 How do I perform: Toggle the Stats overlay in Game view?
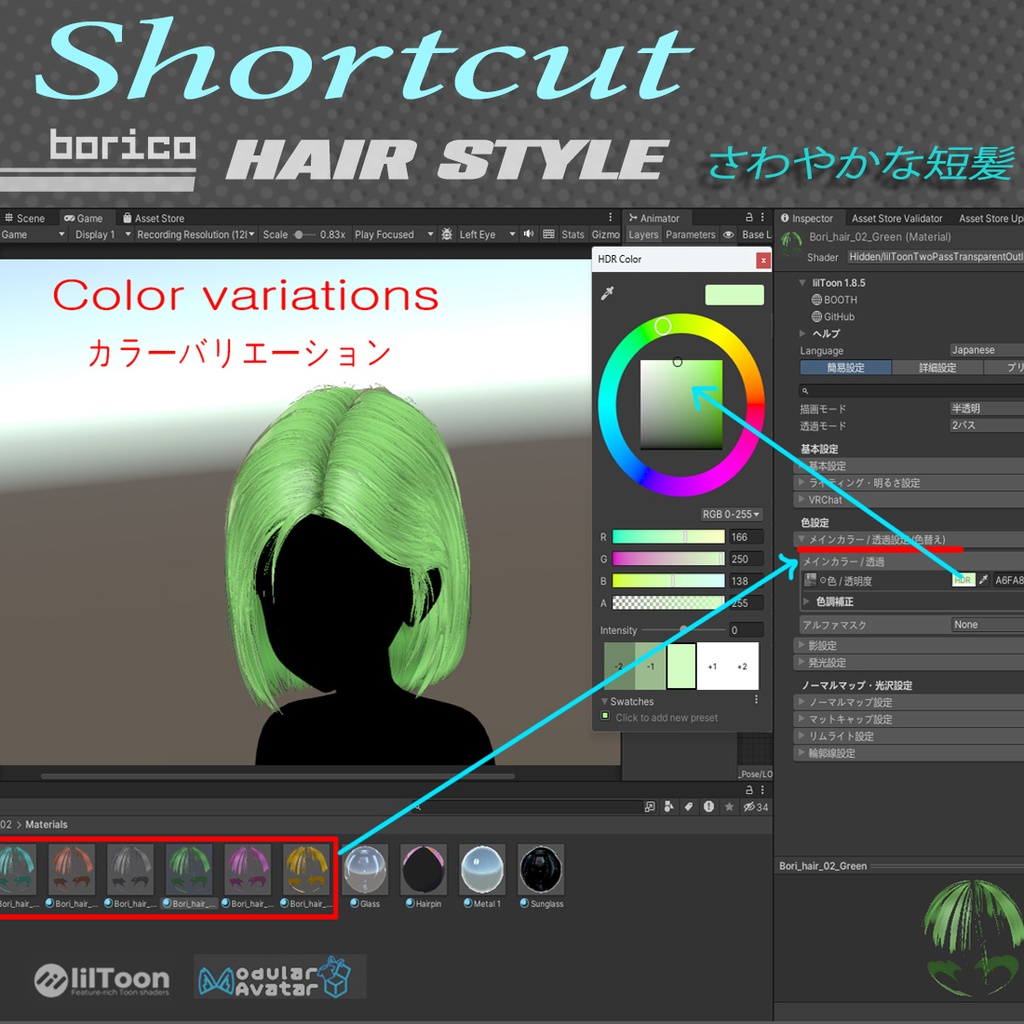571,237
